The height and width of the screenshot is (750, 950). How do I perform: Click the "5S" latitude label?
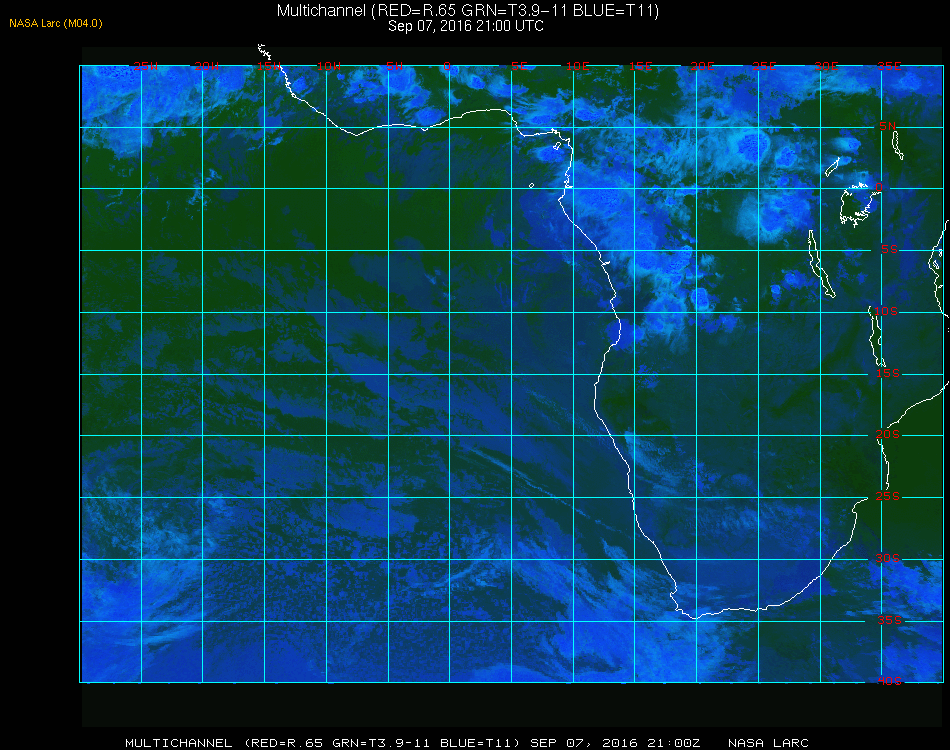tap(889, 249)
